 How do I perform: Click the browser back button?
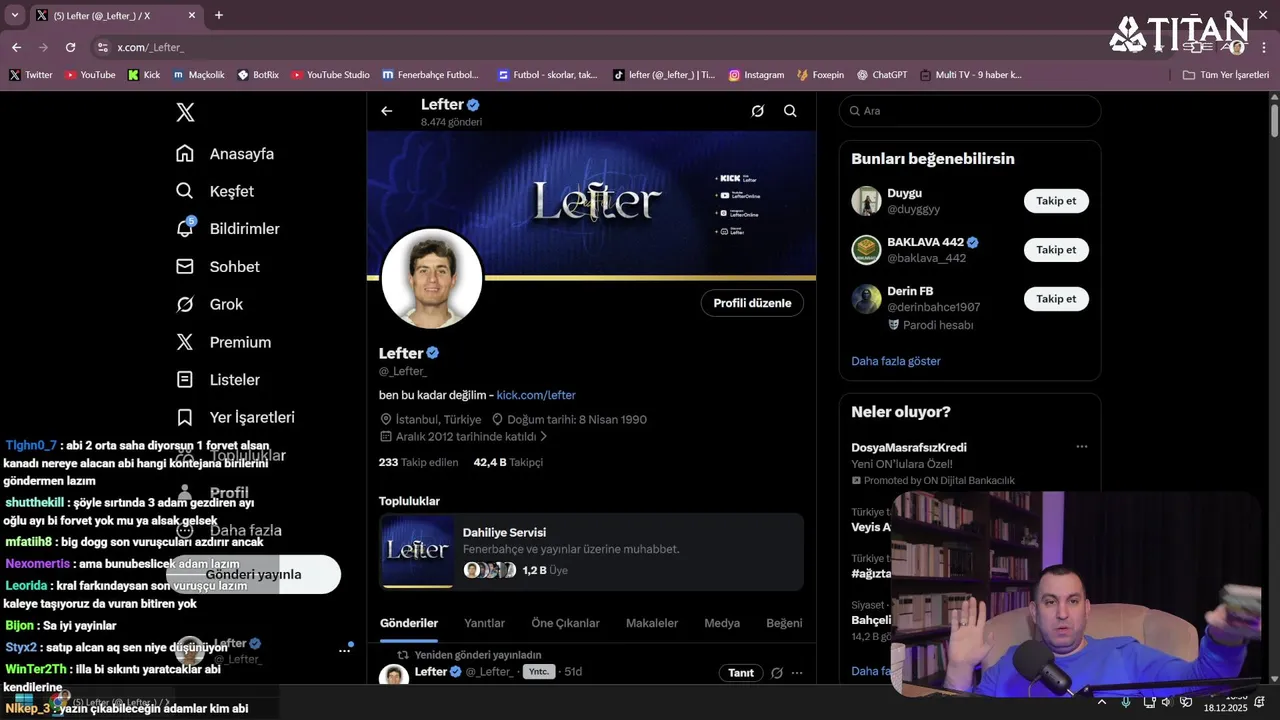16,47
